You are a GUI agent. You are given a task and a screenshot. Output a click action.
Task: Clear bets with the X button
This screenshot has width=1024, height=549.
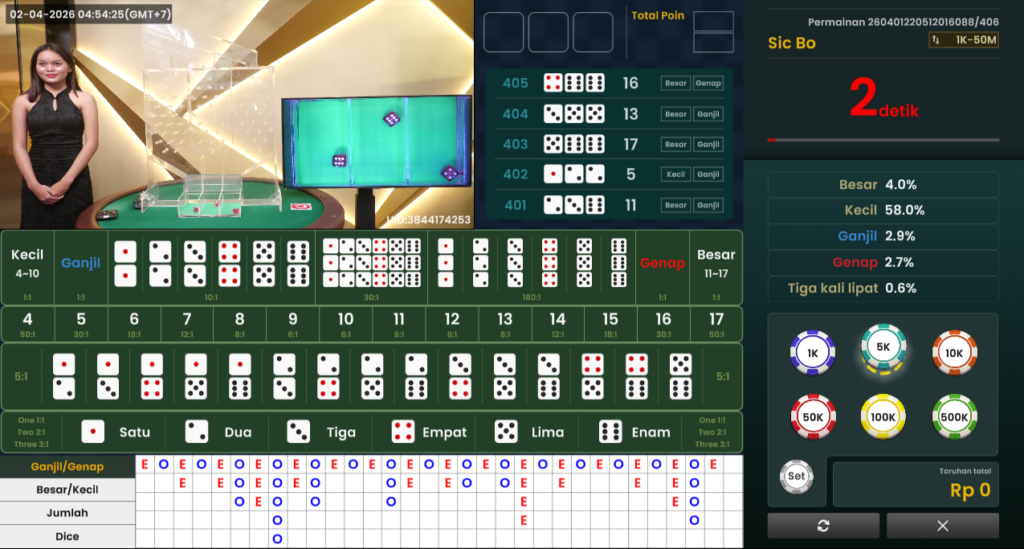pos(942,525)
